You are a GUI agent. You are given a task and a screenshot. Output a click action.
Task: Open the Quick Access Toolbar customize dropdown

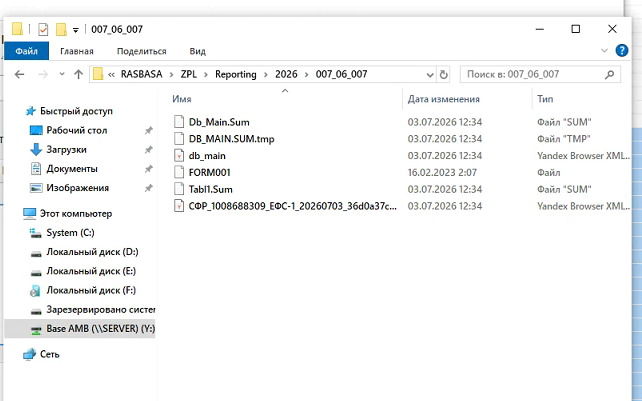(75, 30)
